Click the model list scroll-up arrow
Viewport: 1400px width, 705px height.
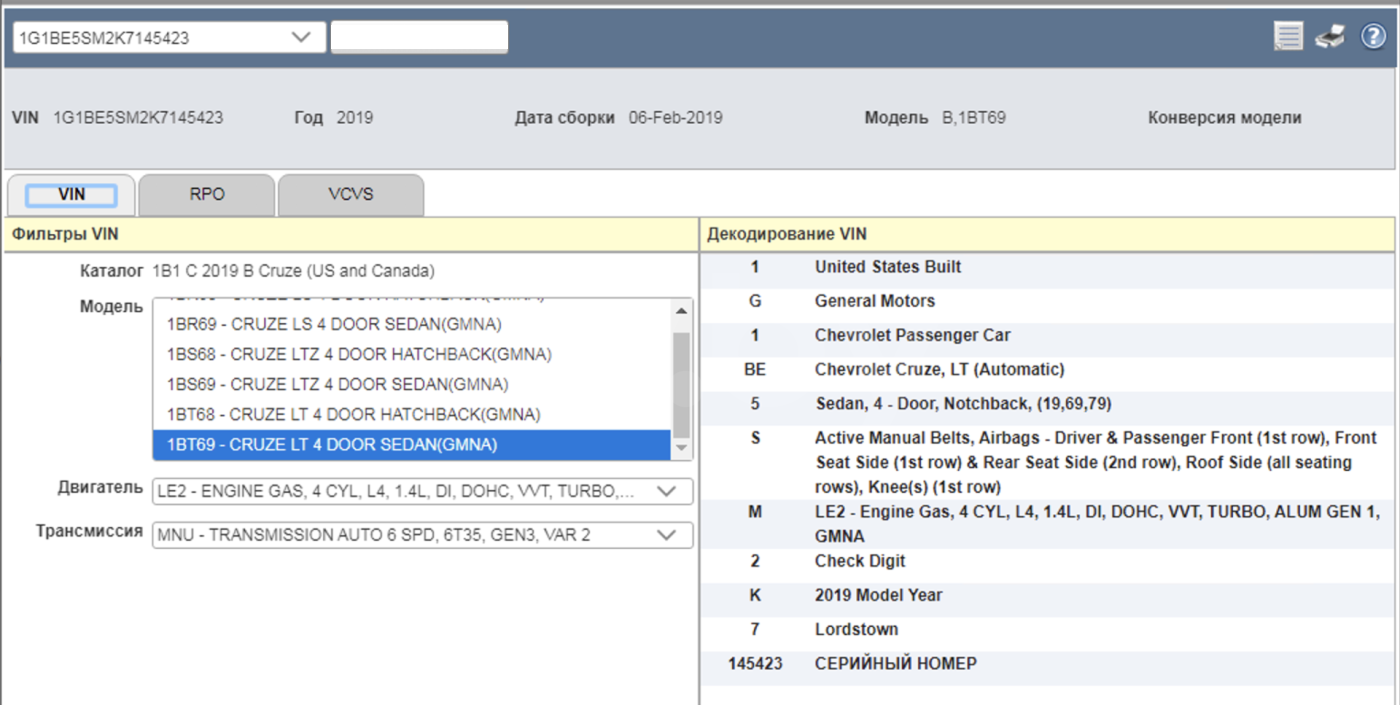click(x=682, y=311)
